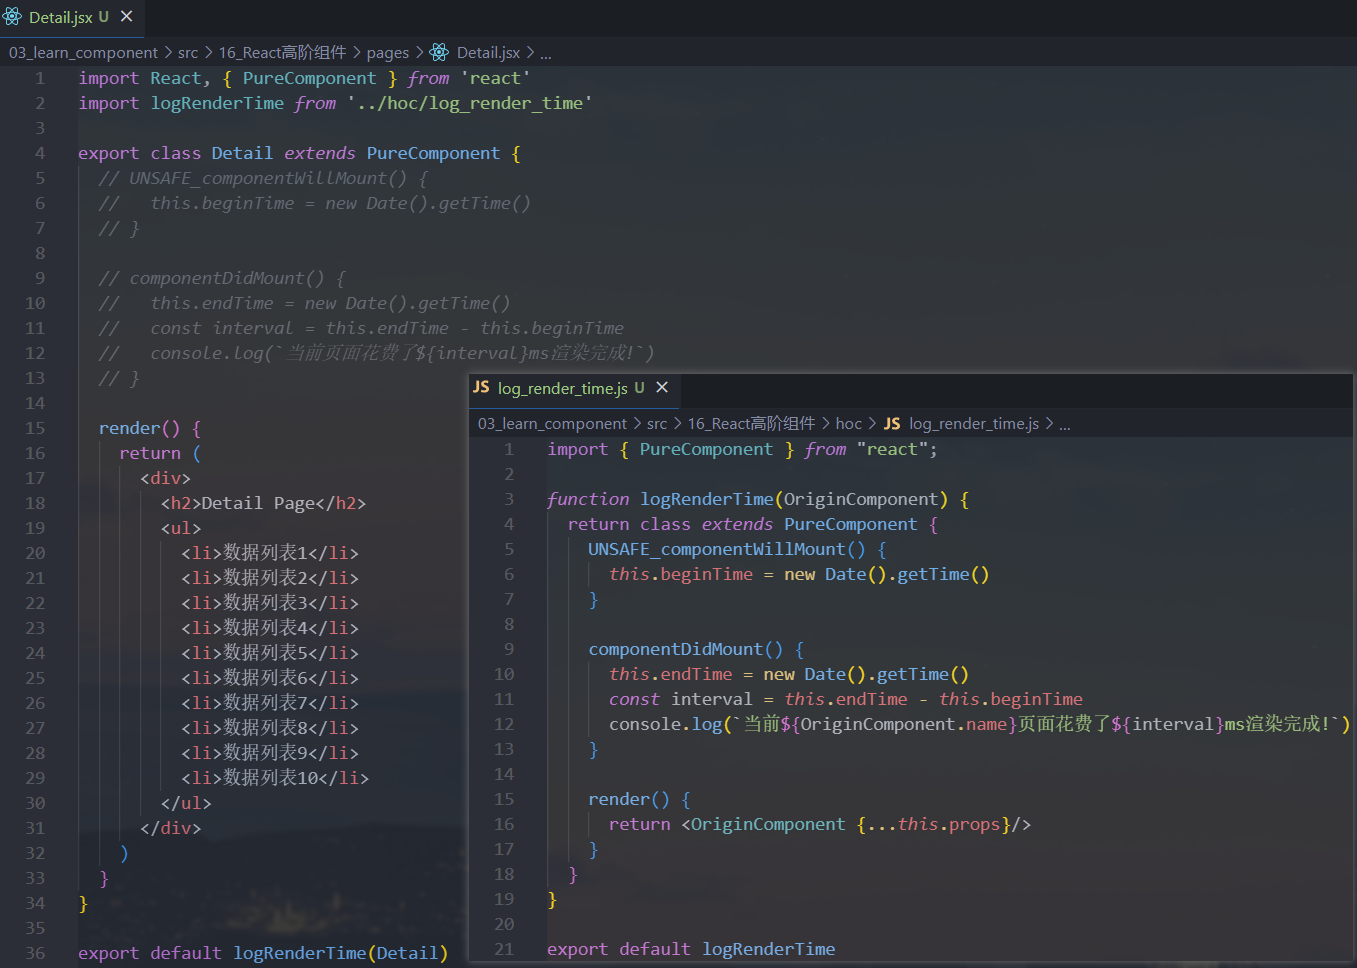Click 'const interval' declaration in log_render_time.js line 11
This screenshot has width=1357, height=968.
point(680,699)
